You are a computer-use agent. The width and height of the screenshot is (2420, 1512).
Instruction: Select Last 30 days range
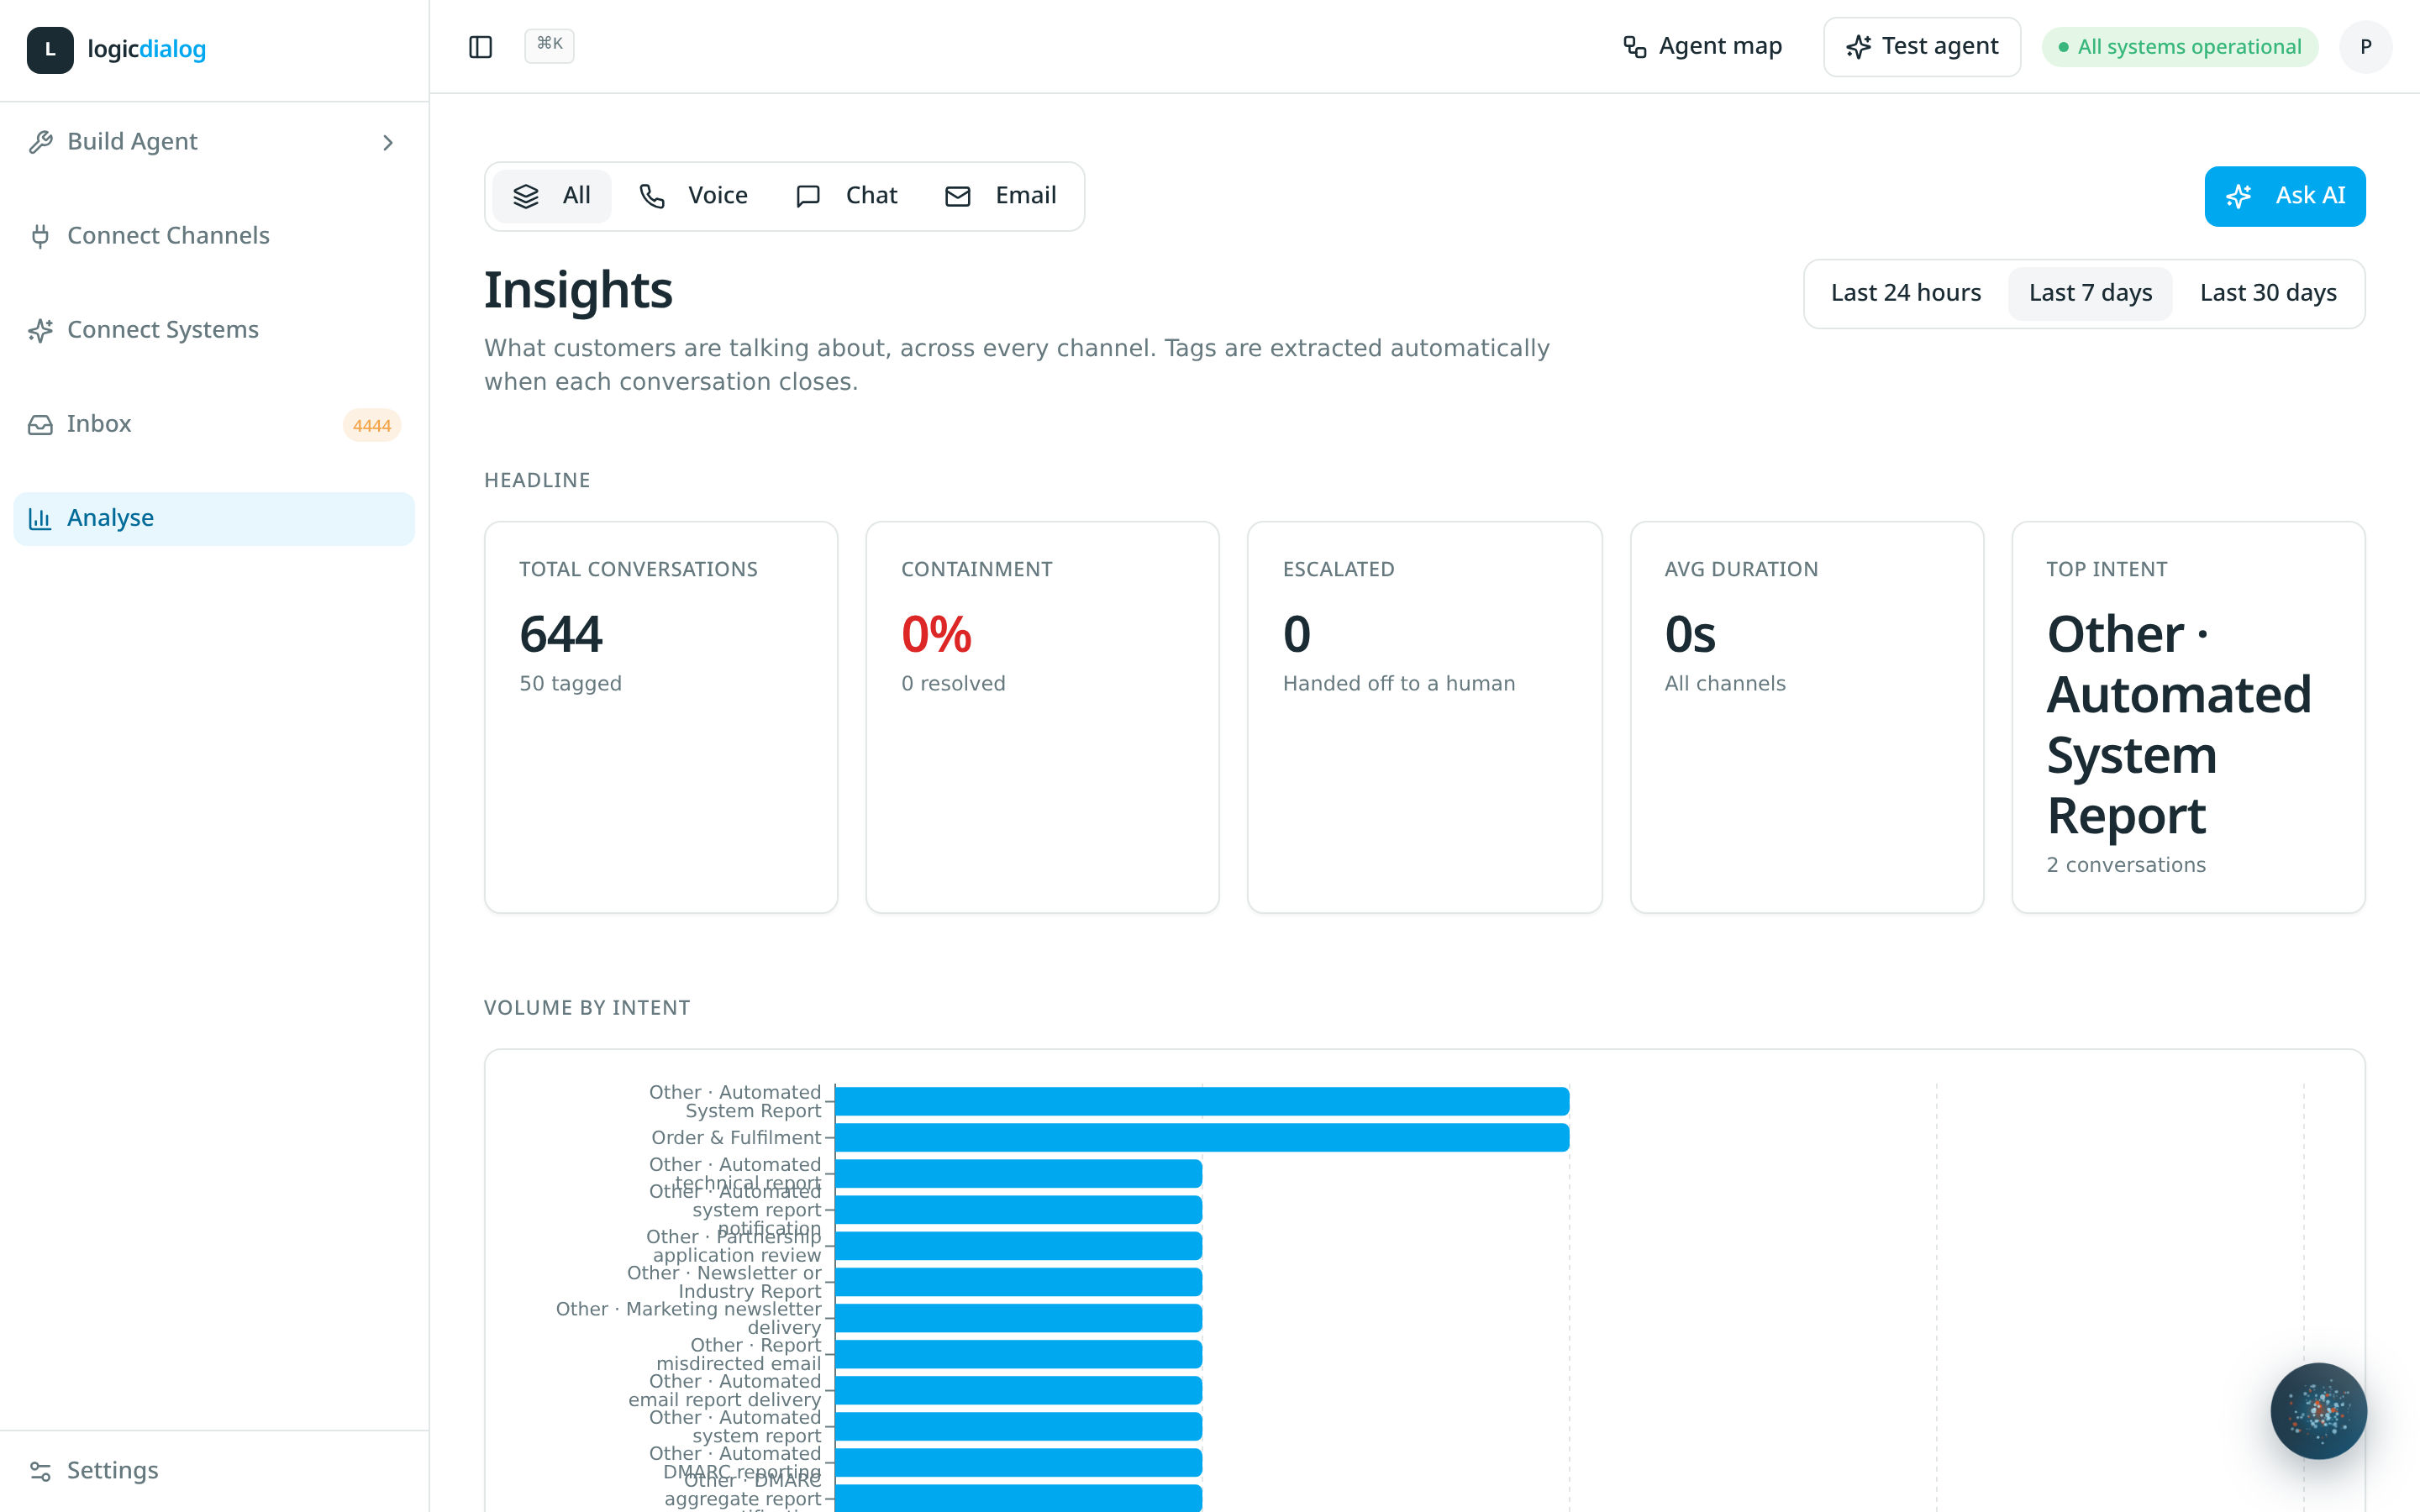[x=2268, y=293]
